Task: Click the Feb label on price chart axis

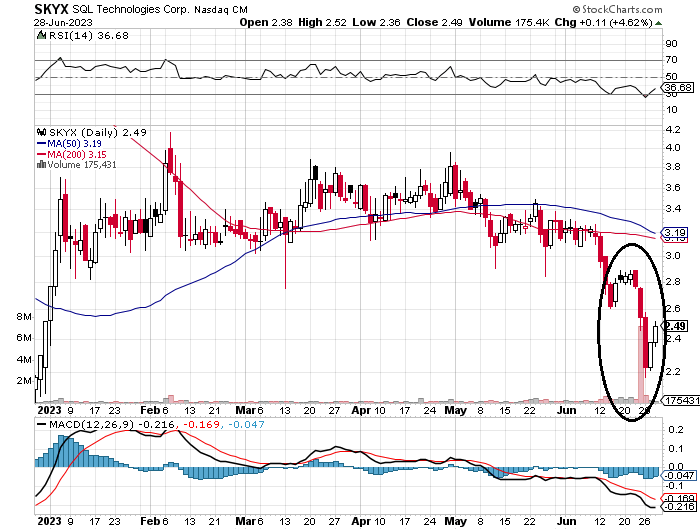Action: pos(150,410)
